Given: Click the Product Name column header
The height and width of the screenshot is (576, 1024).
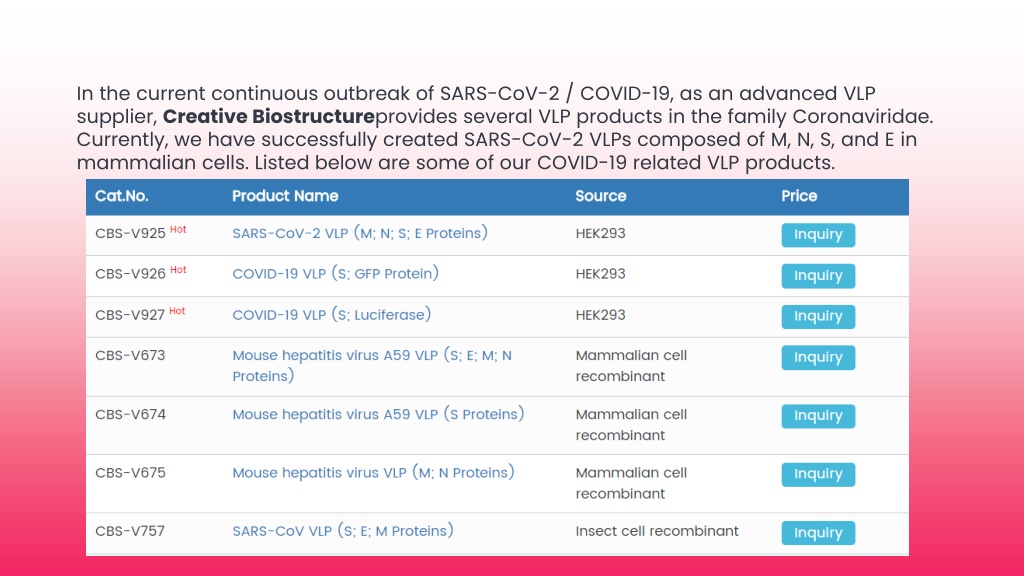Looking at the screenshot, I should tap(285, 197).
